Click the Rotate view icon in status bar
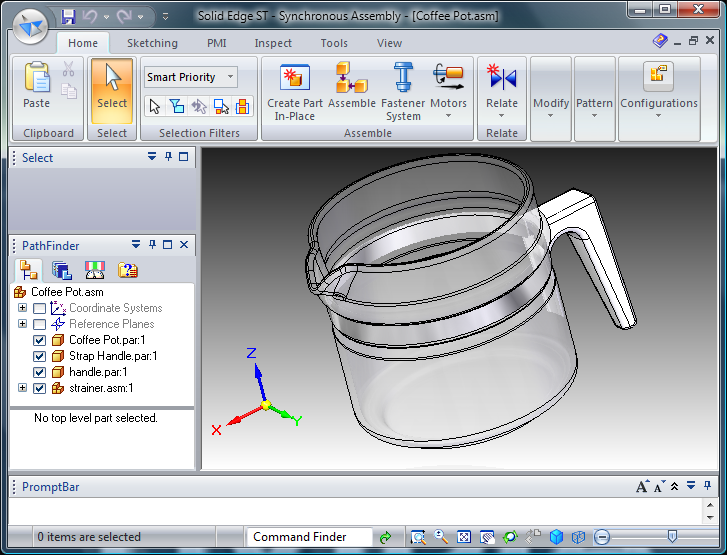727x555 pixels. pyautogui.click(x=510, y=537)
